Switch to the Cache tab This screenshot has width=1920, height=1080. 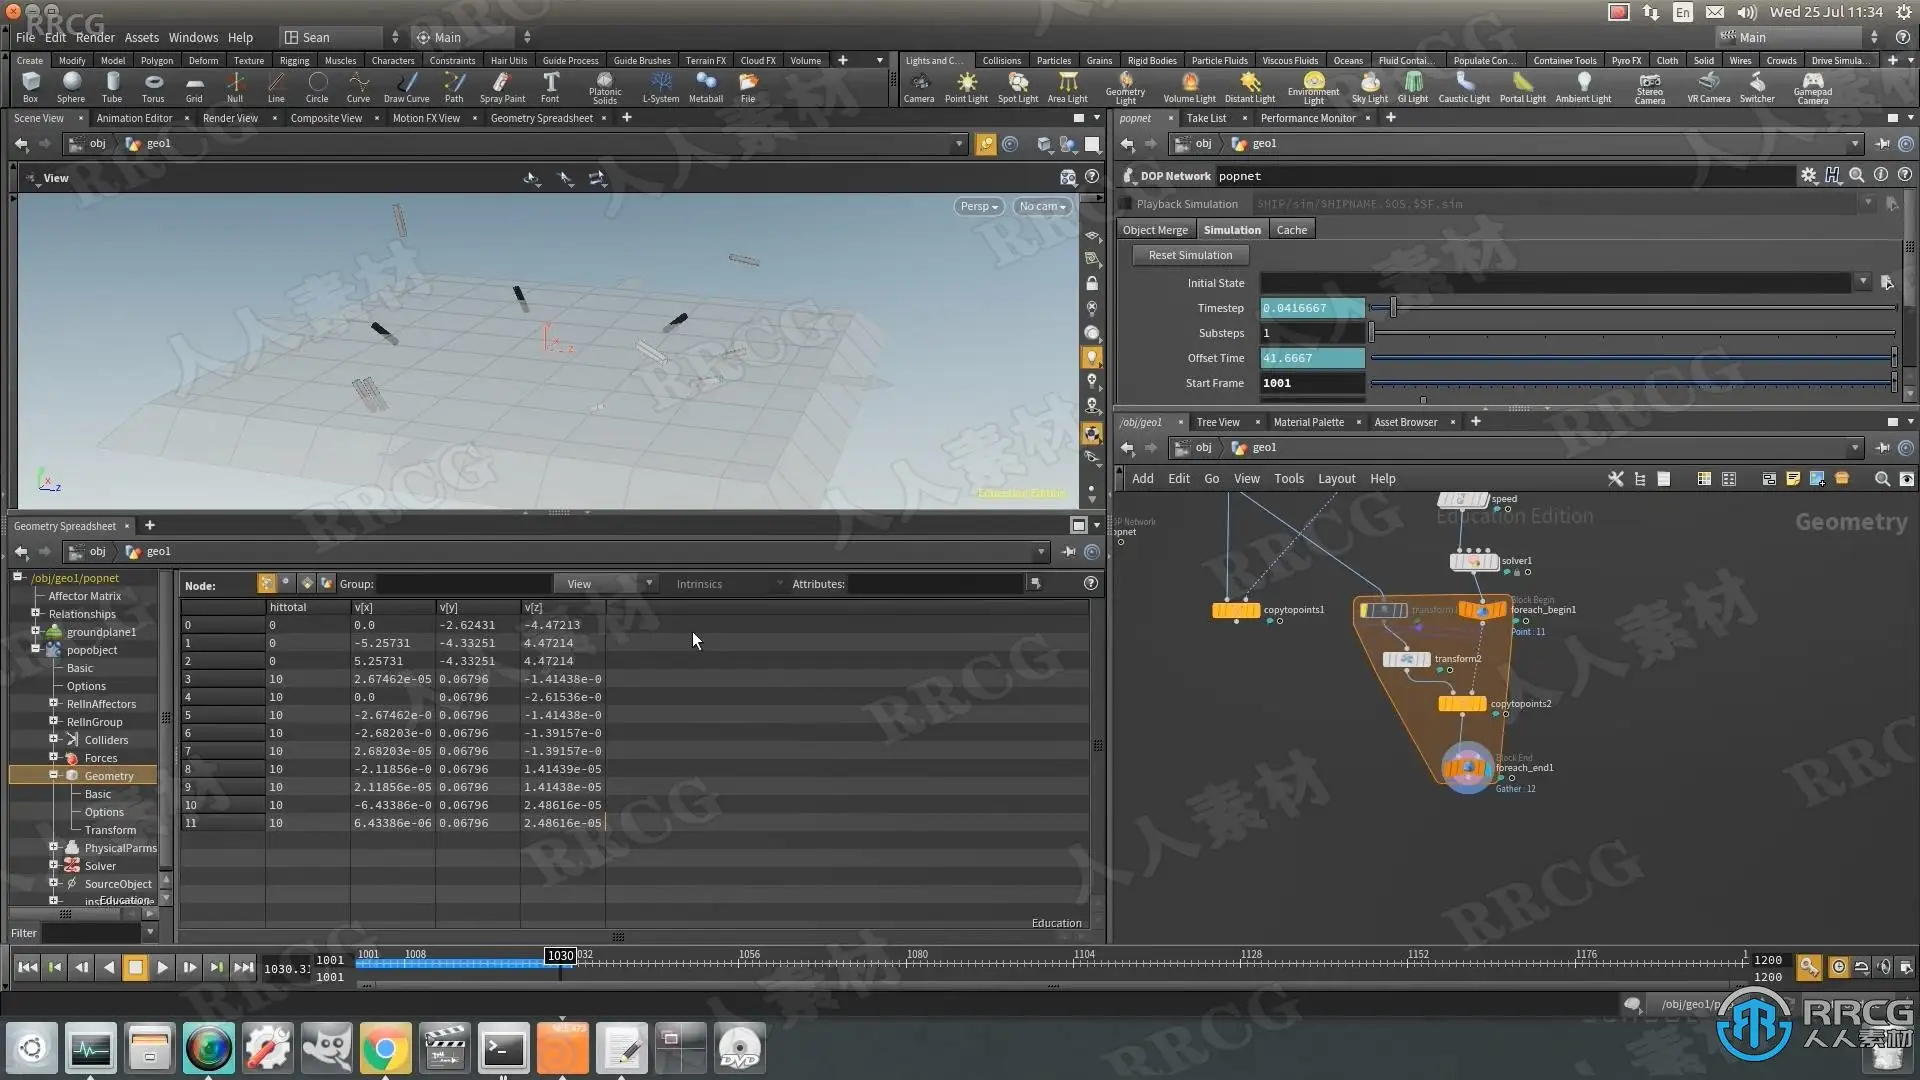pyautogui.click(x=1291, y=230)
